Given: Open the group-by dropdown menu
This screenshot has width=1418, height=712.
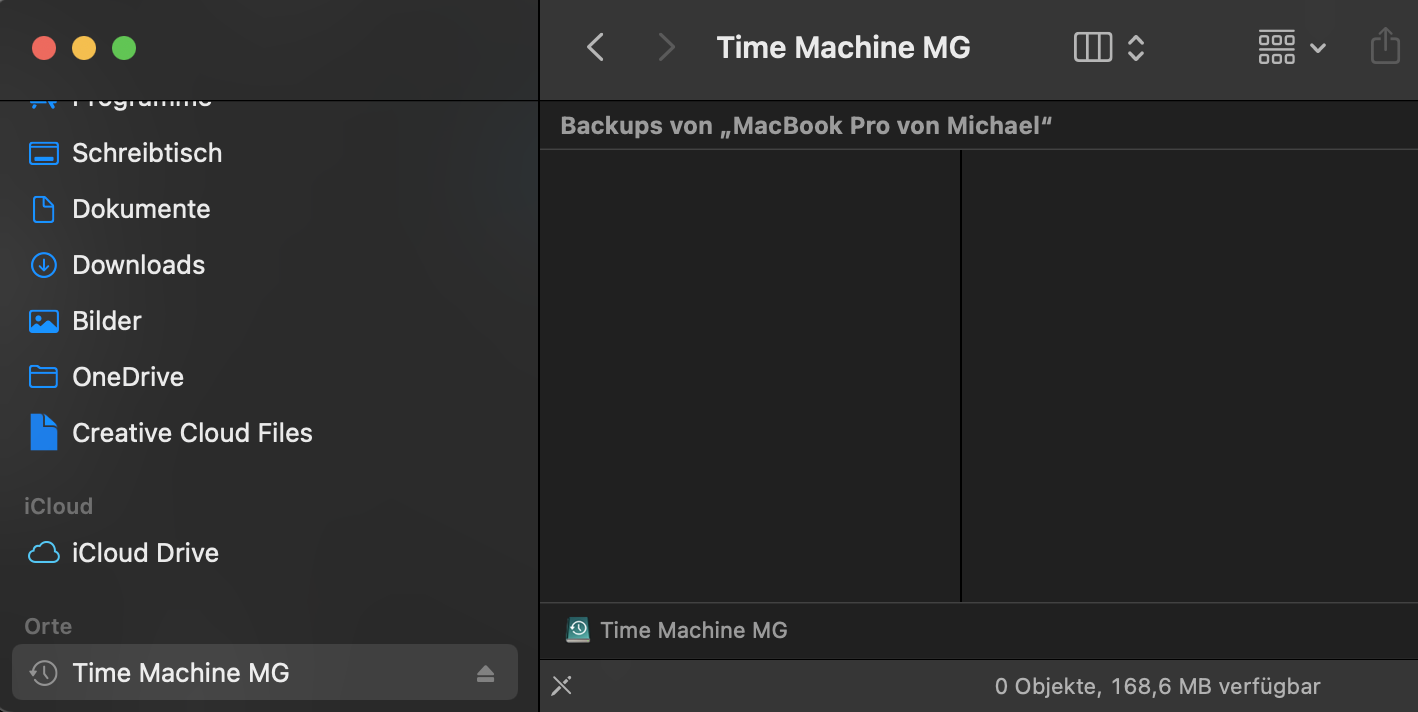Looking at the screenshot, I should point(1292,47).
